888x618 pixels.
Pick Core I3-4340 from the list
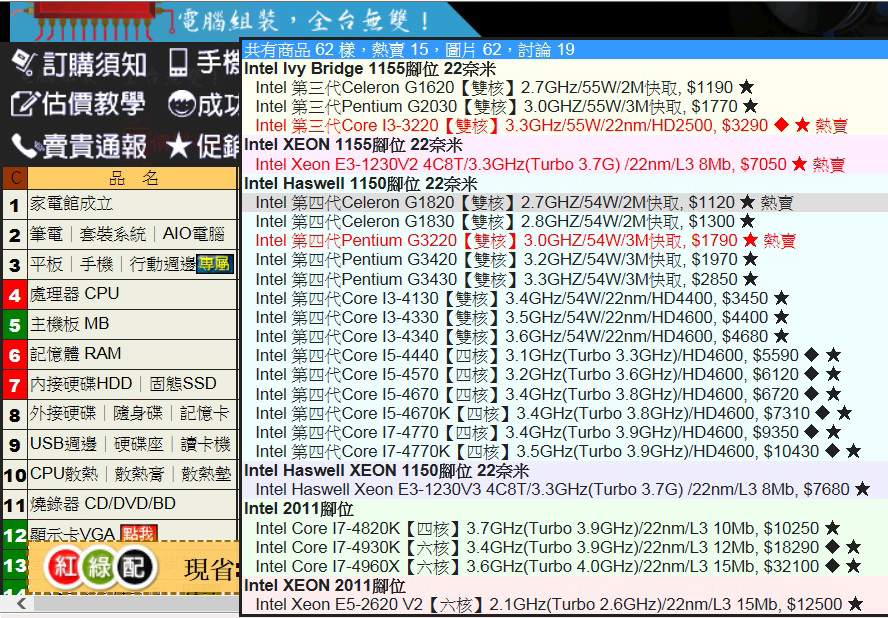(x=522, y=336)
